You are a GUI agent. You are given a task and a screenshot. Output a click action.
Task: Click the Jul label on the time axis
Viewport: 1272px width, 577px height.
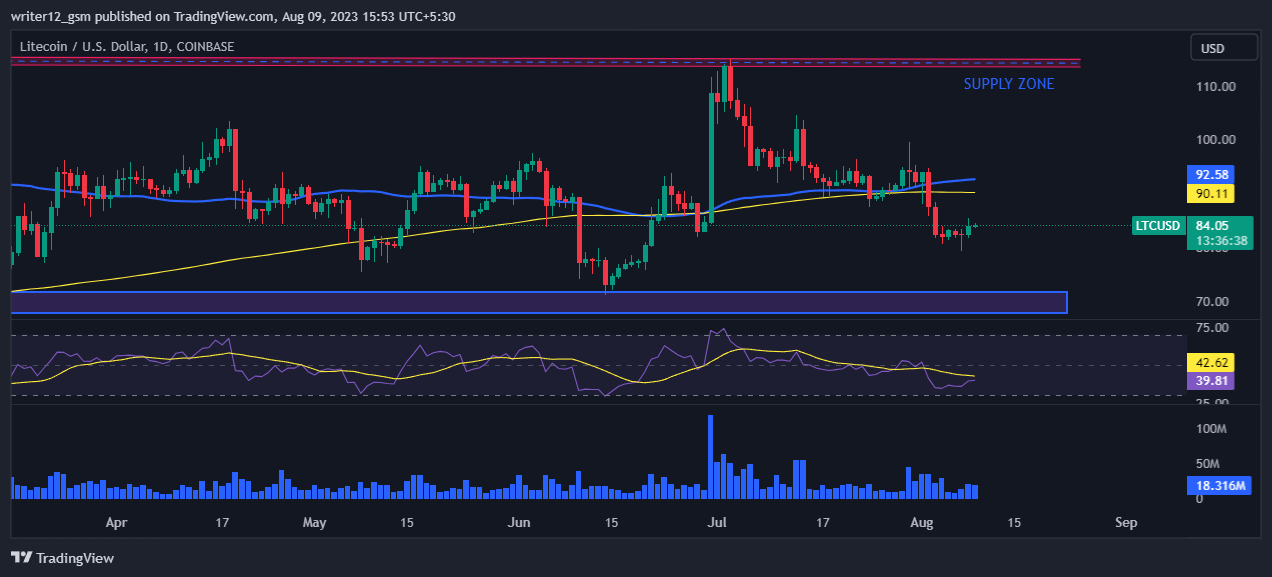pos(717,522)
